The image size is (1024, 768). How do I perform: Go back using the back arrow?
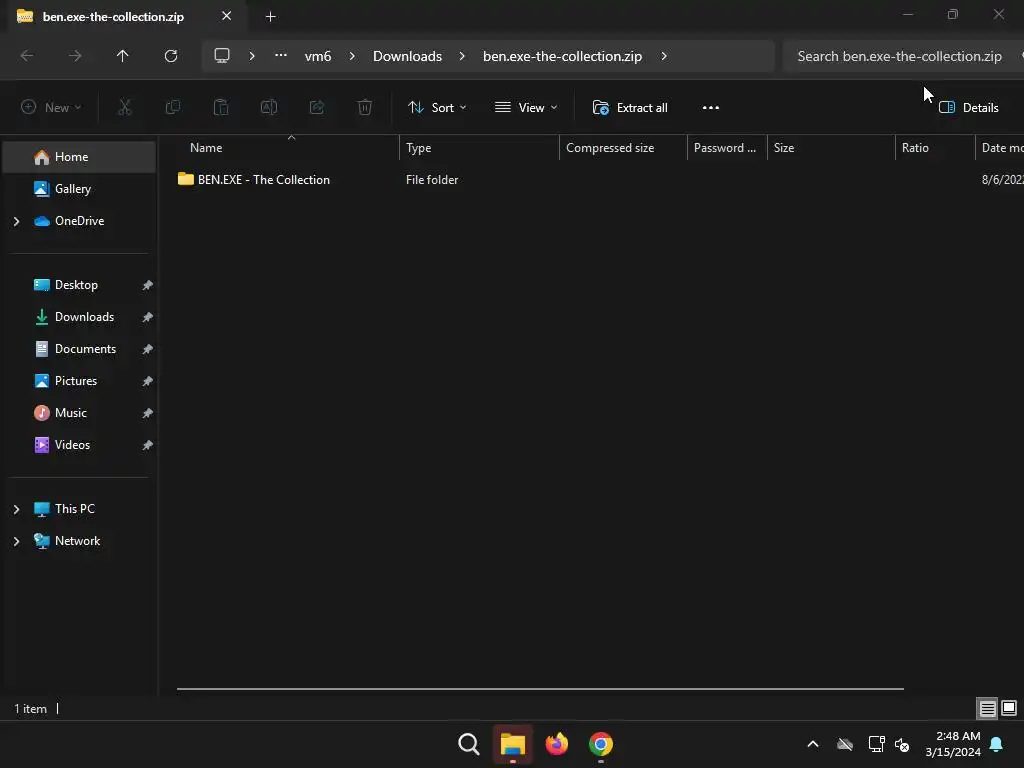click(x=27, y=56)
